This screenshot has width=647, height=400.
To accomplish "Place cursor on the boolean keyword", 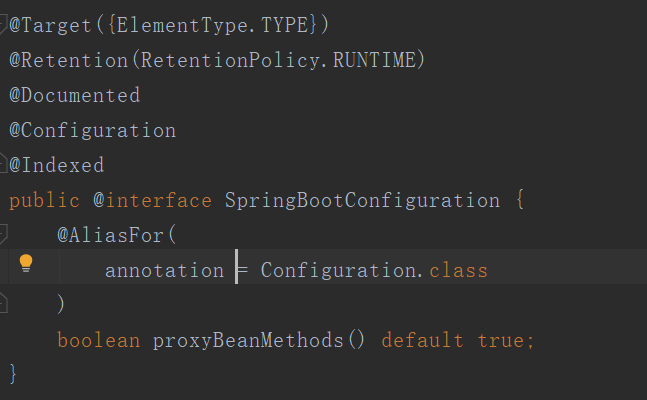I will coord(98,340).
